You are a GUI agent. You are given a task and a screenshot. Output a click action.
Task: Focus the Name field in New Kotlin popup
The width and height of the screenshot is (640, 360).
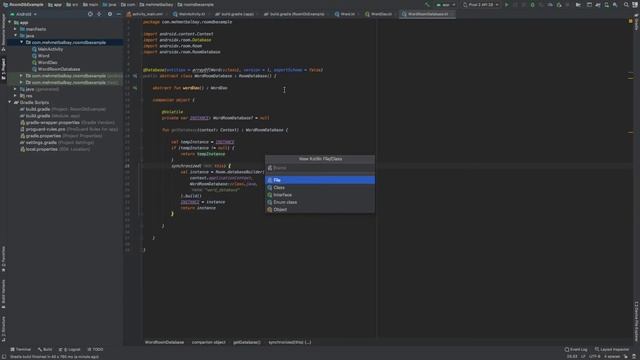coord(320,168)
